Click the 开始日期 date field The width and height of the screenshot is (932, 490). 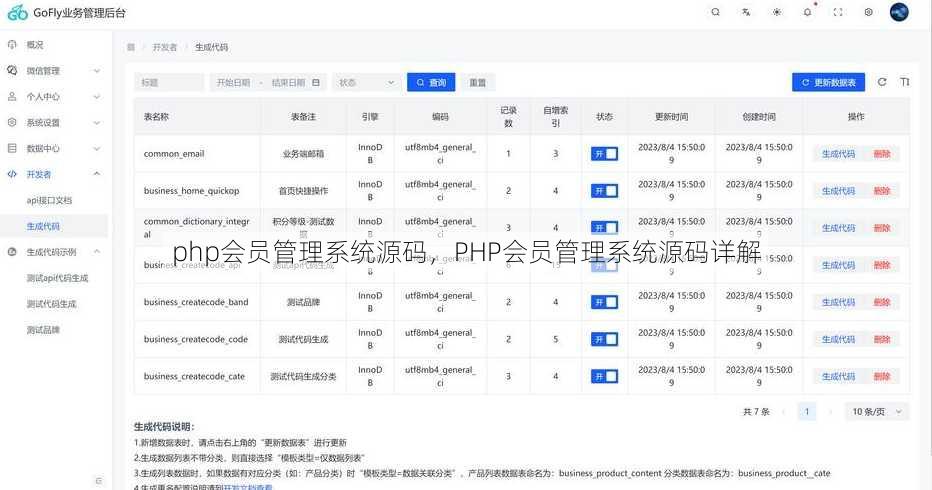pyautogui.click(x=233, y=83)
